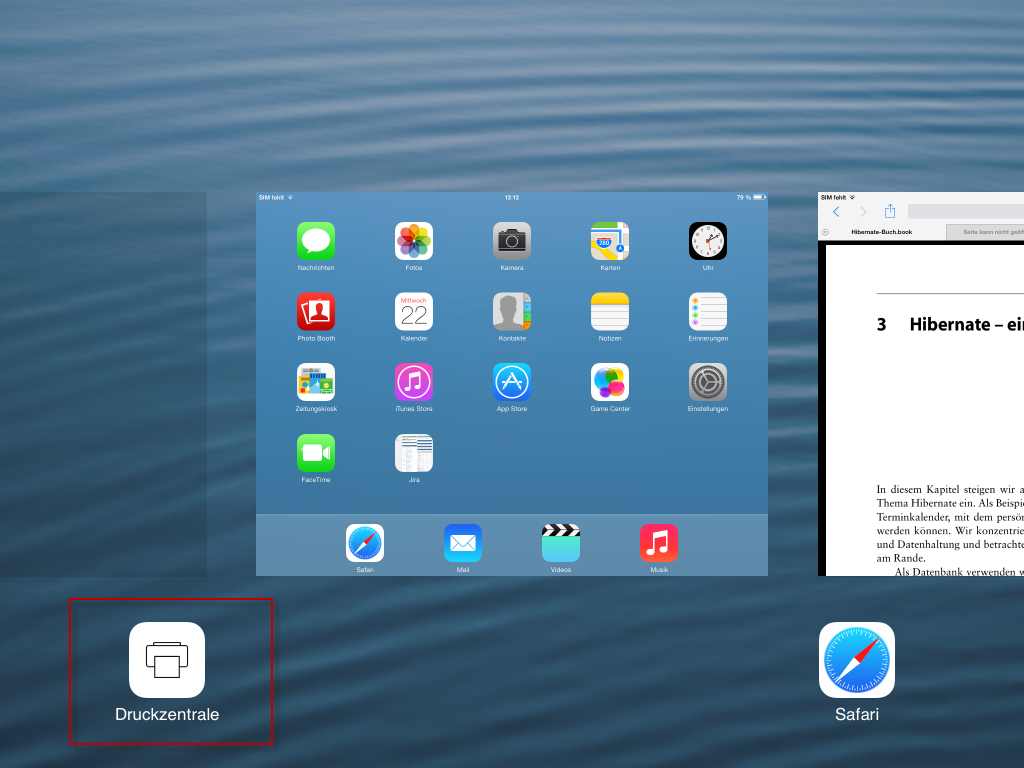The width and height of the screenshot is (1024, 768).
Task: Tap the share button in Safari preview
Action: (890, 211)
